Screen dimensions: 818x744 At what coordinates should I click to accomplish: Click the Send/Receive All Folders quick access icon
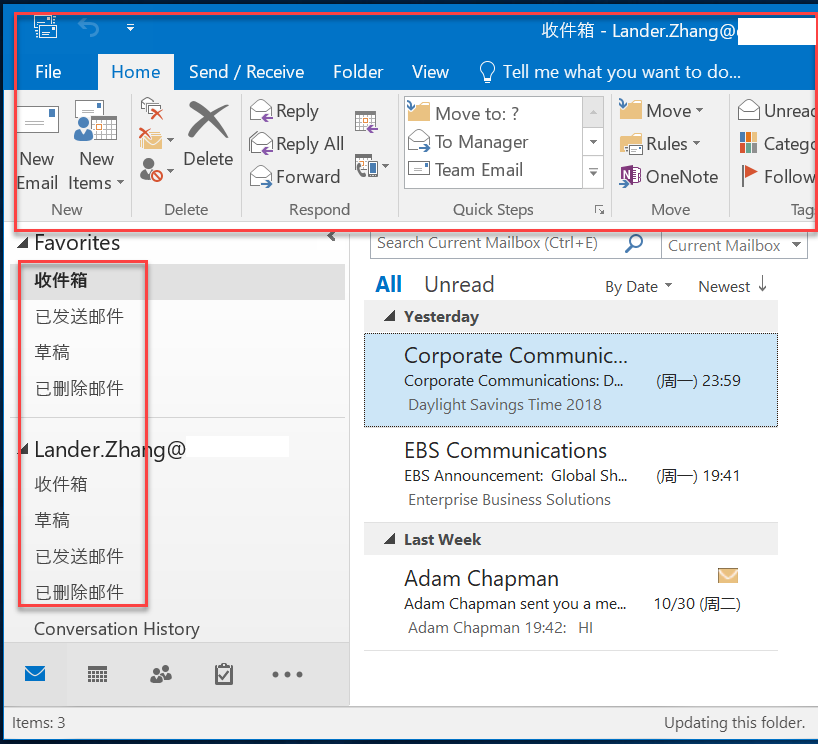click(x=45, y=27)
